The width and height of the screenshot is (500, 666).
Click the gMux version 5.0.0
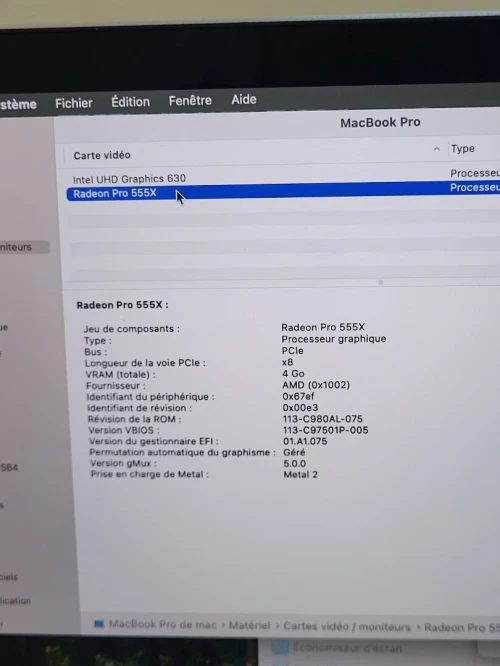pos(294,463)
